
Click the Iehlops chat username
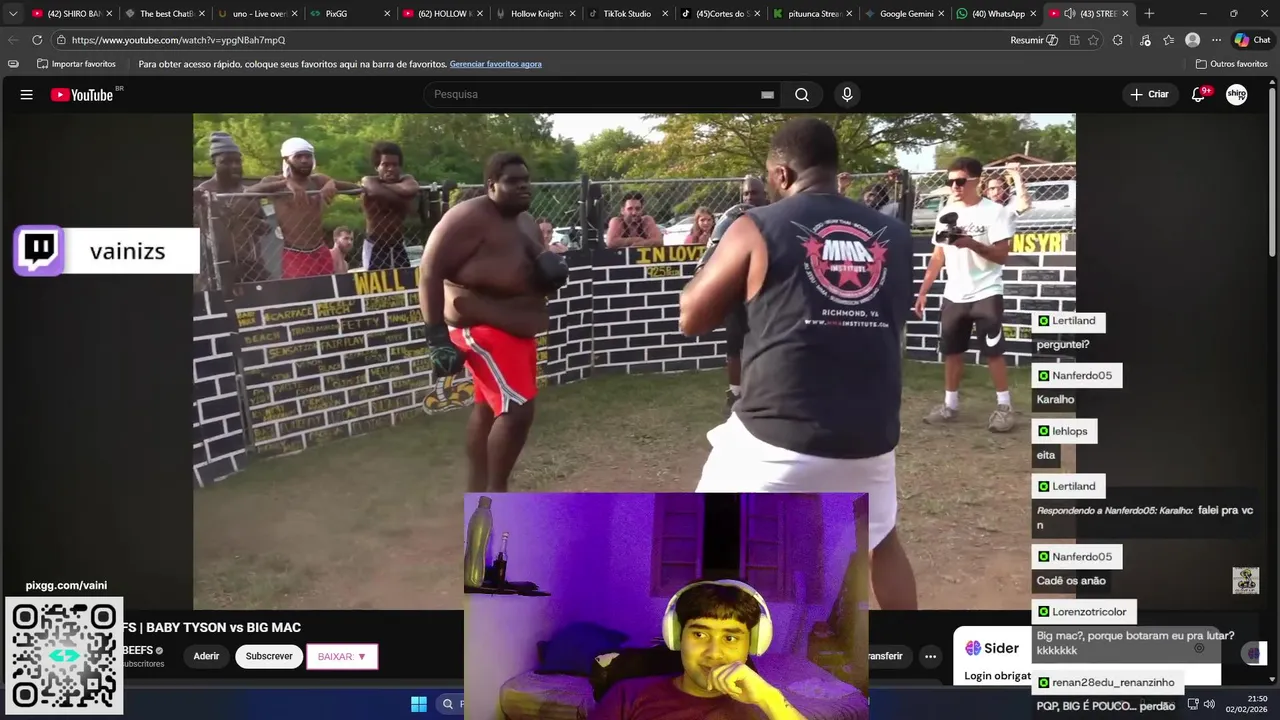click(1070, 431)
